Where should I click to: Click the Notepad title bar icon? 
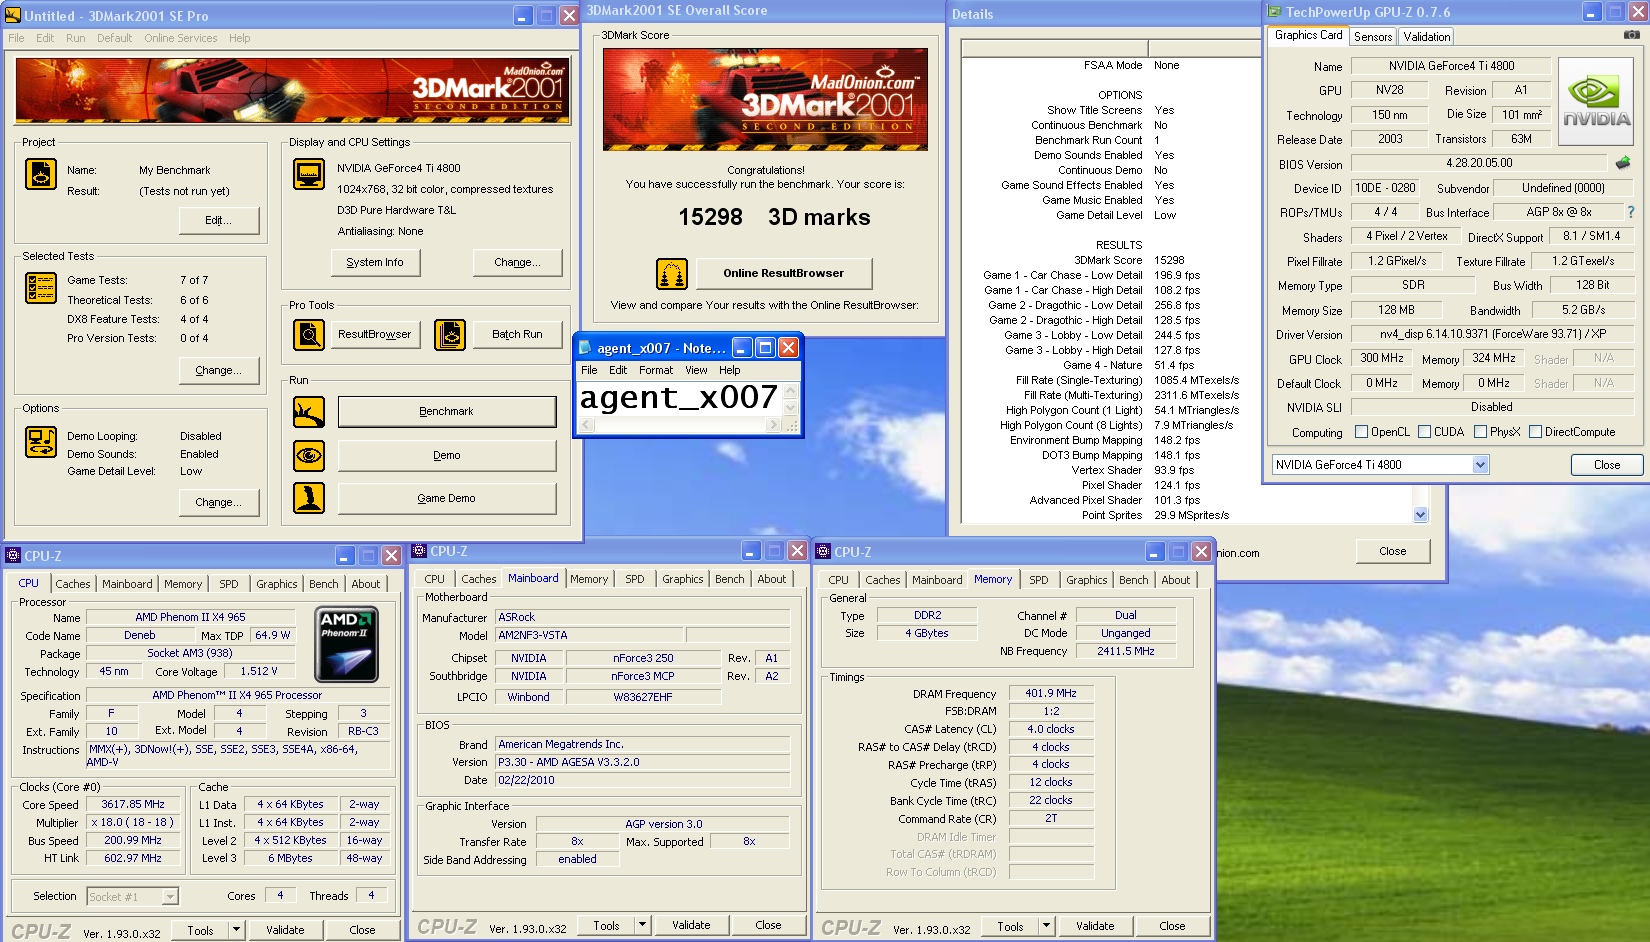(586, 348)
